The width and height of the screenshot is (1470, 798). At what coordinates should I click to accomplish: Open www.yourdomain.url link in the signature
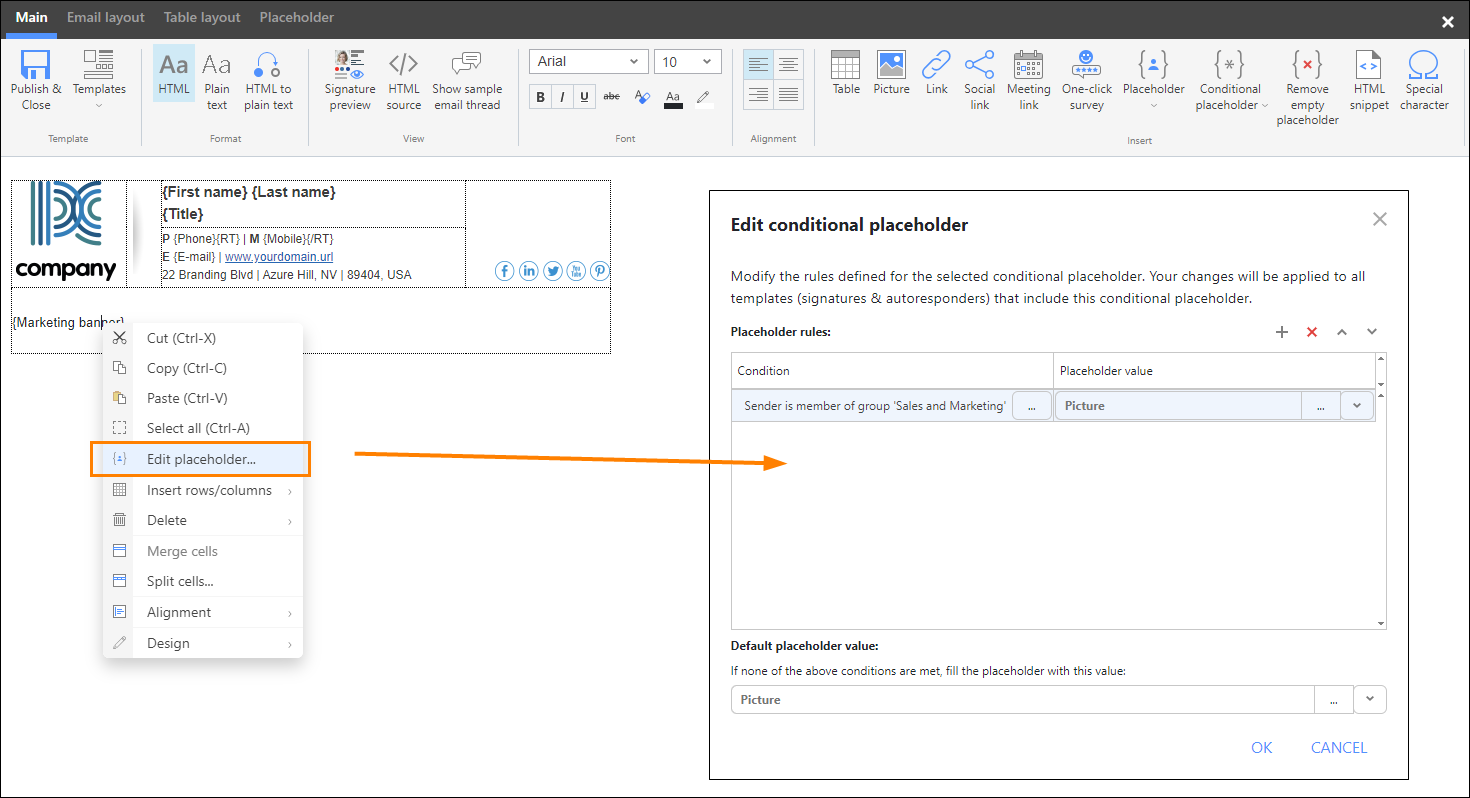point(278,256)
